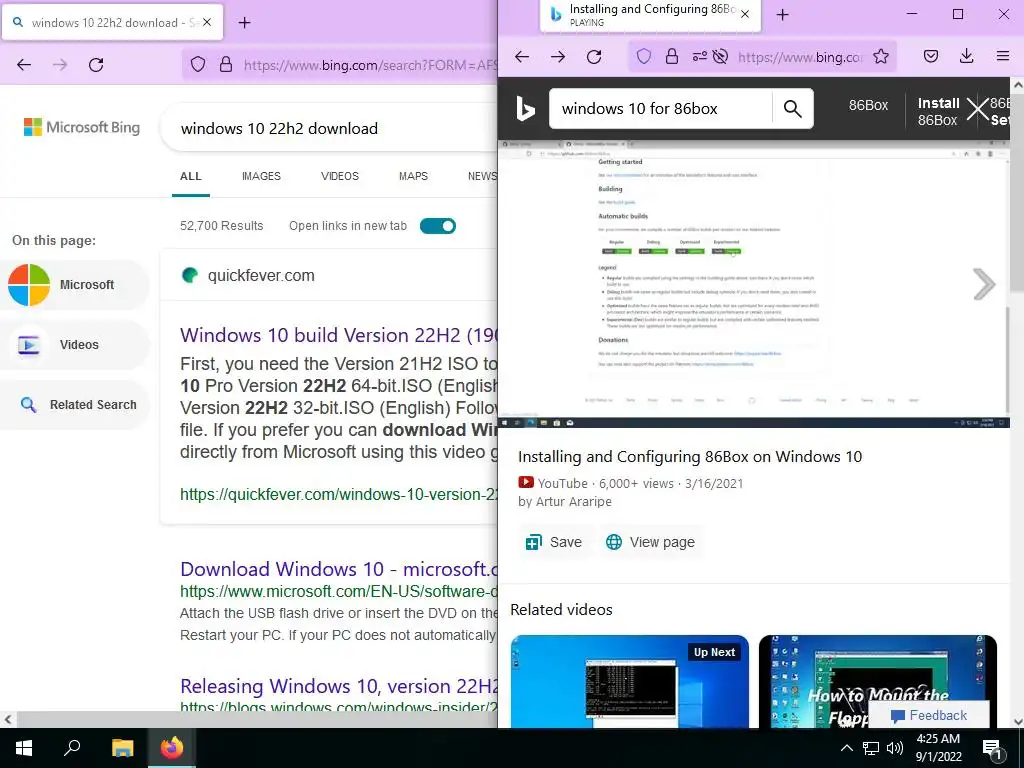Go to next video with right chevron
This screenshot has width=1024, height=768.
(984, 284)
